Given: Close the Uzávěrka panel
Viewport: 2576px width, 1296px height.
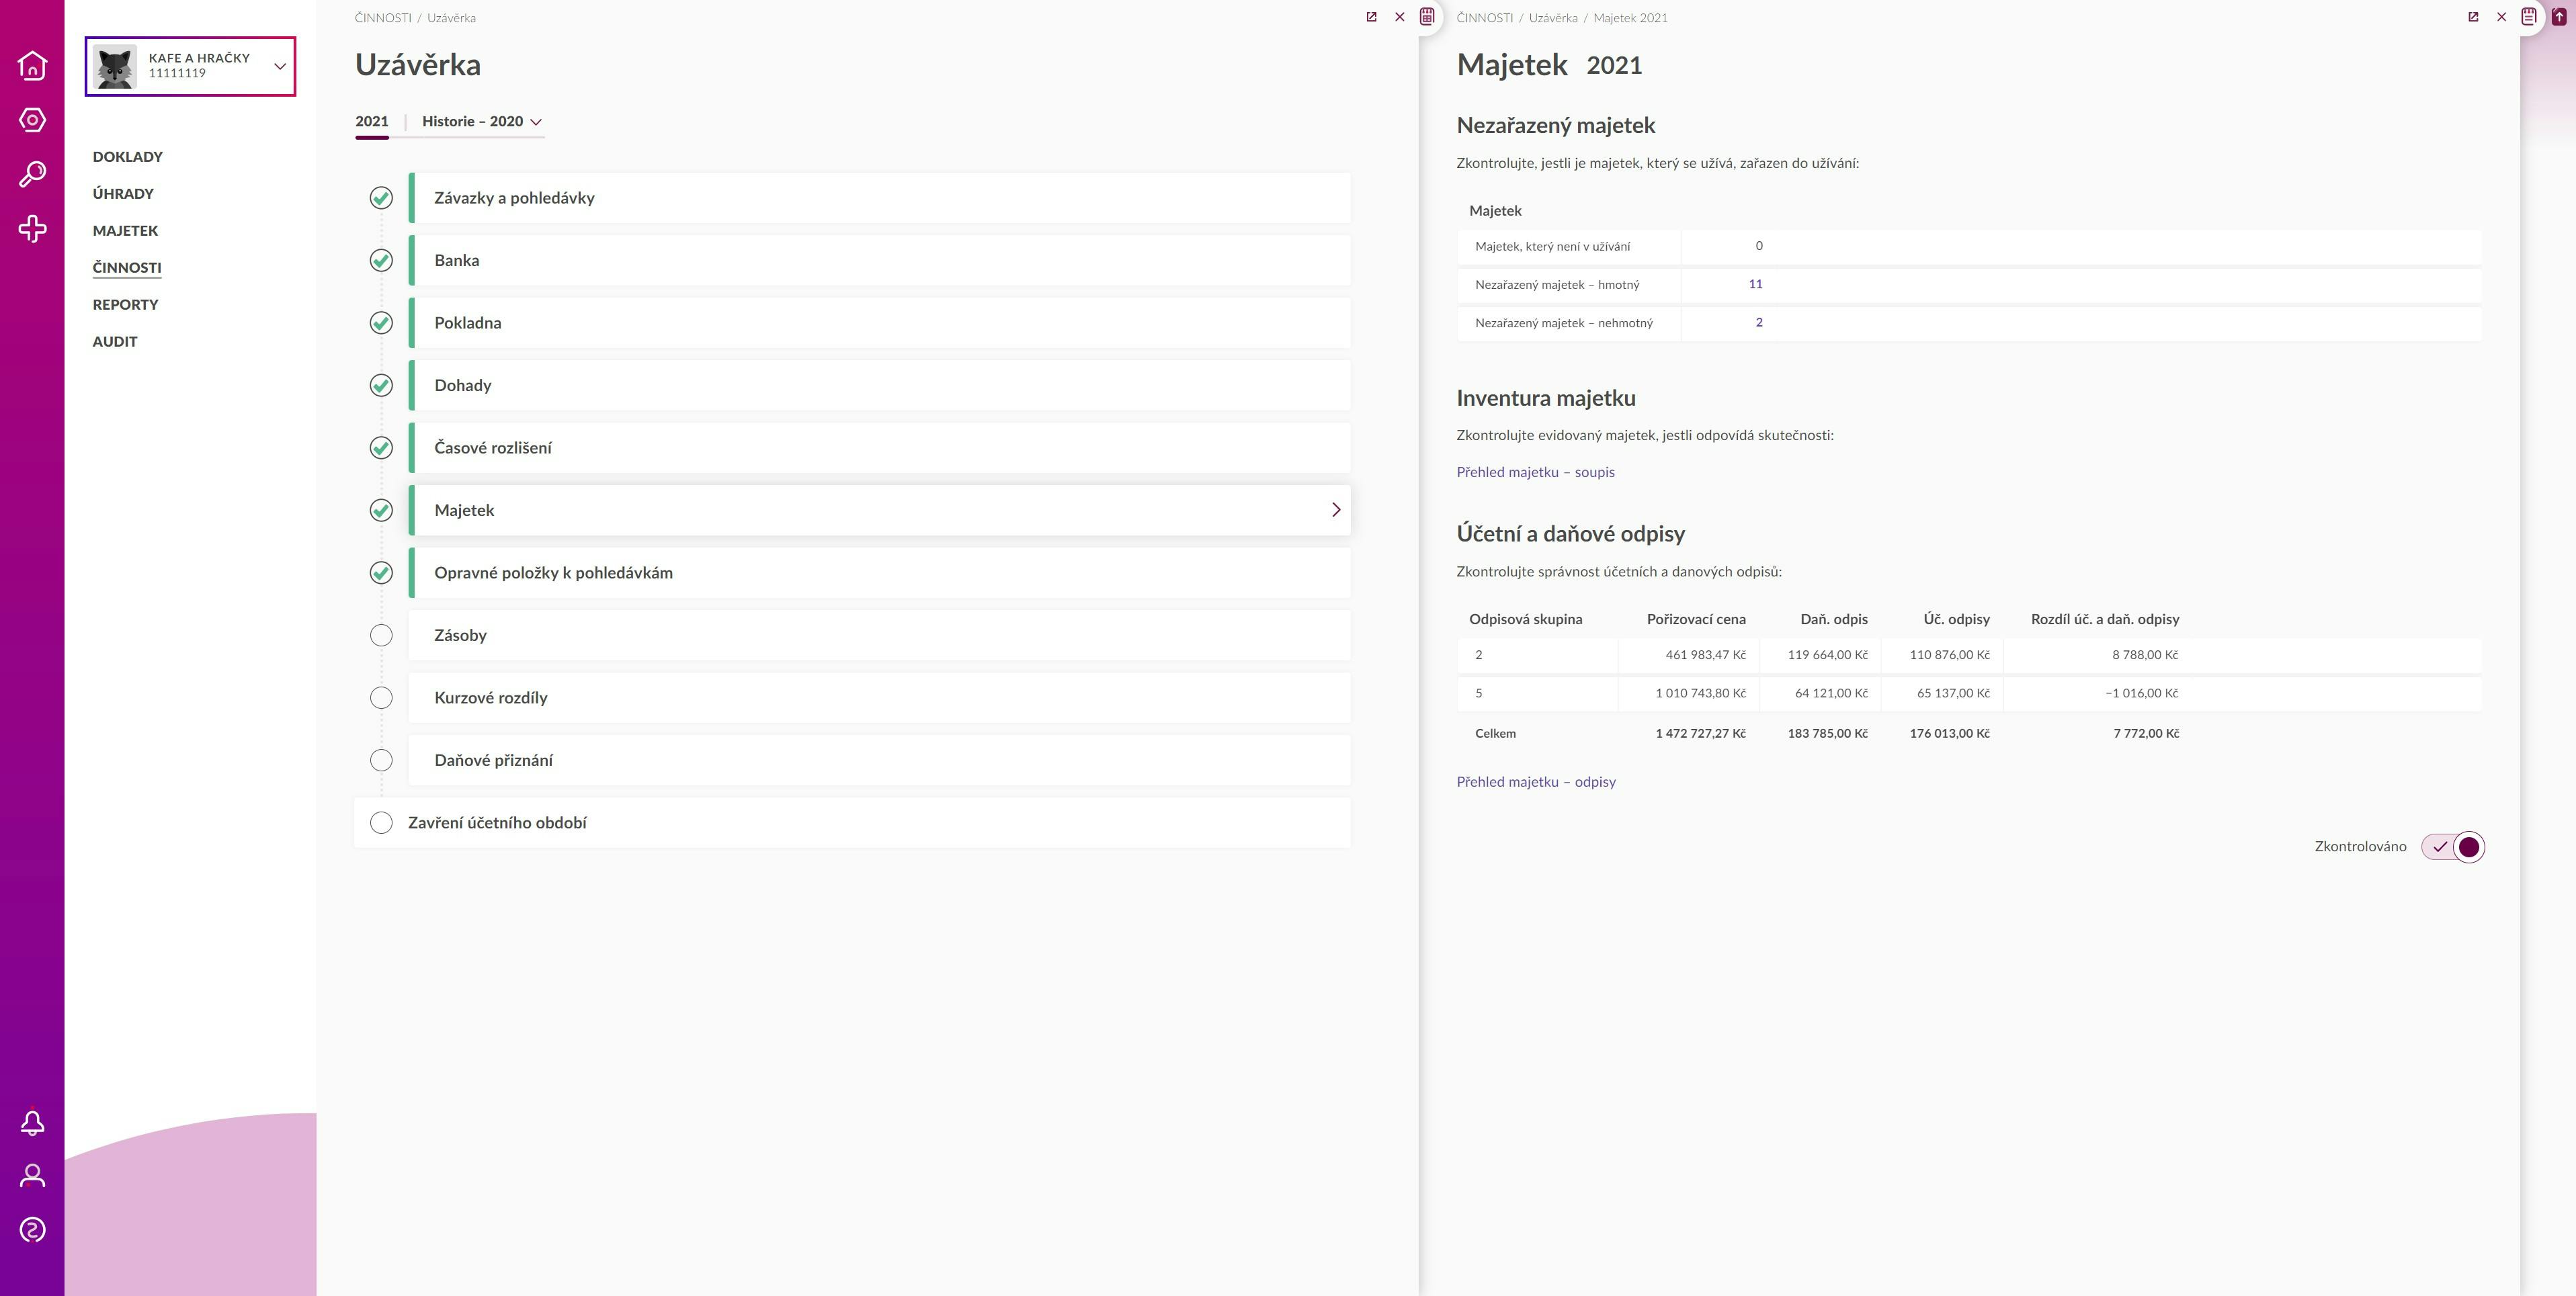Looking at the screenshot, I should coord(1399,17).
